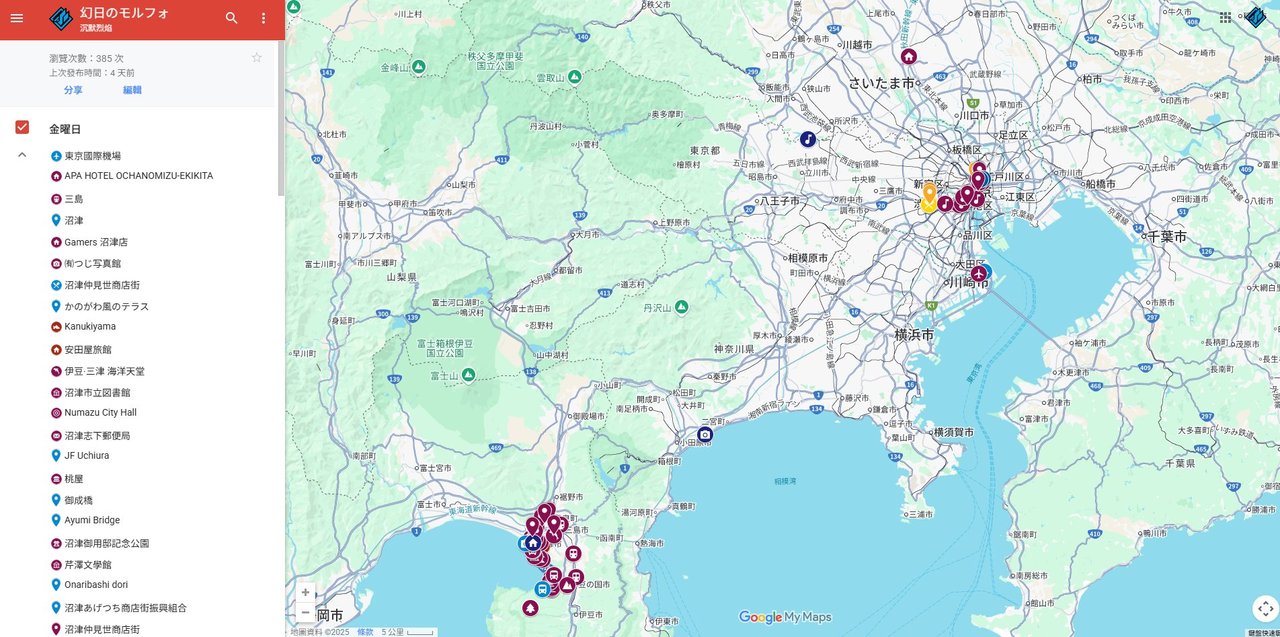
Task: Click the camera marker at 小田原市
Action: pos(705,434)
